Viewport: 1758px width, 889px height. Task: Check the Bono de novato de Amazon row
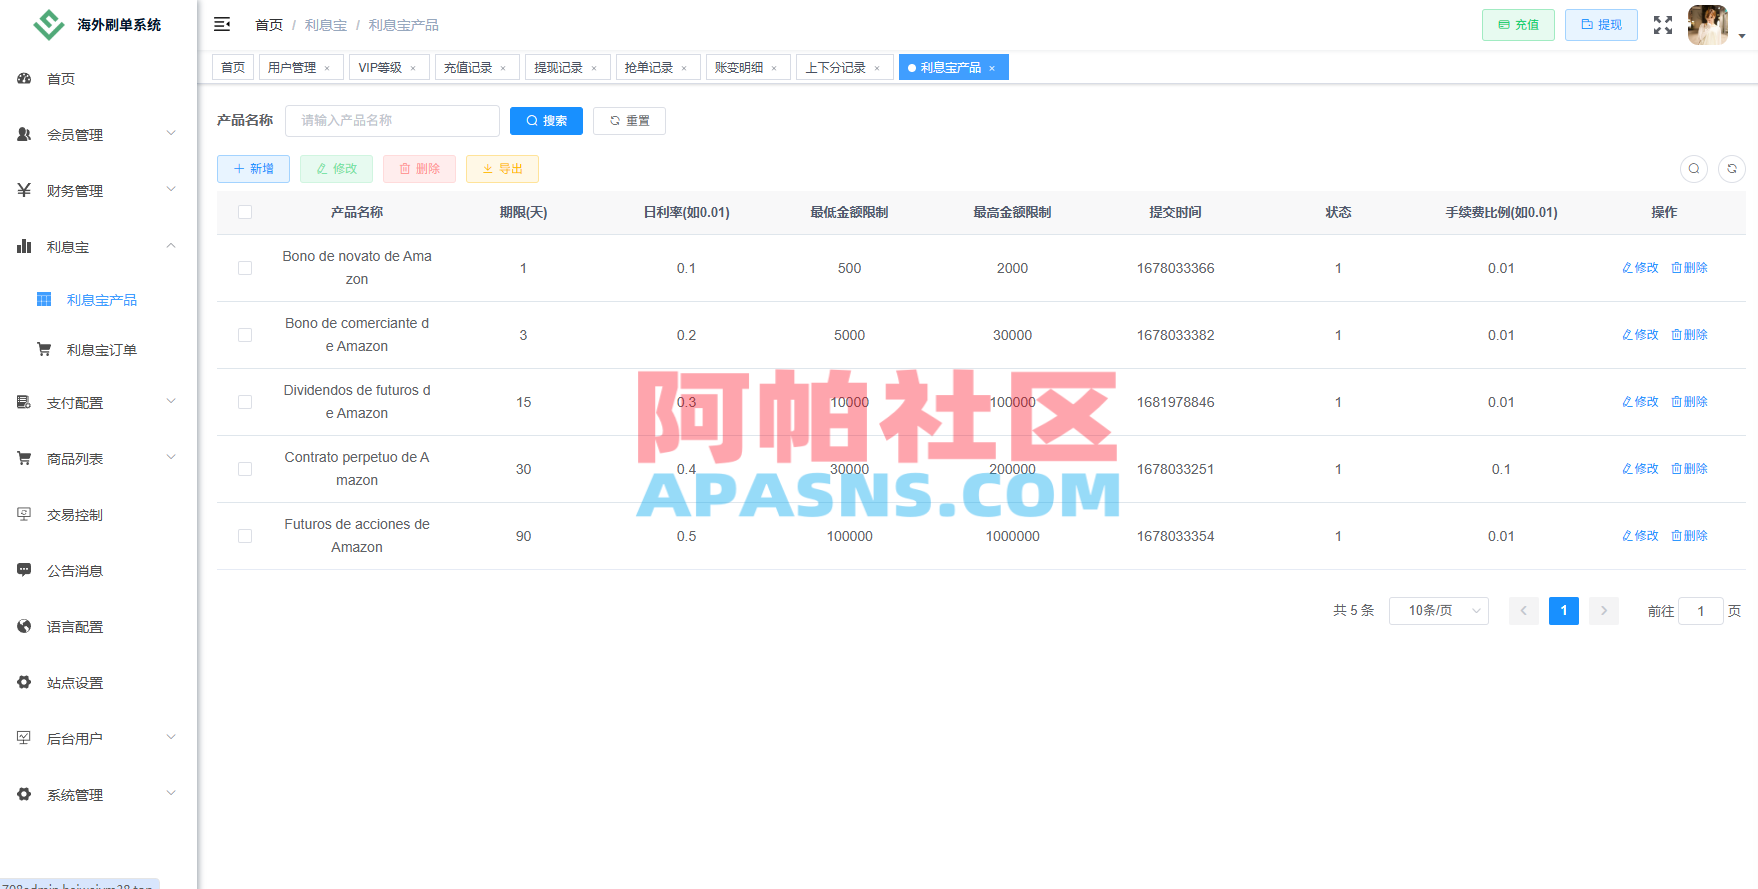pos(245,268)
